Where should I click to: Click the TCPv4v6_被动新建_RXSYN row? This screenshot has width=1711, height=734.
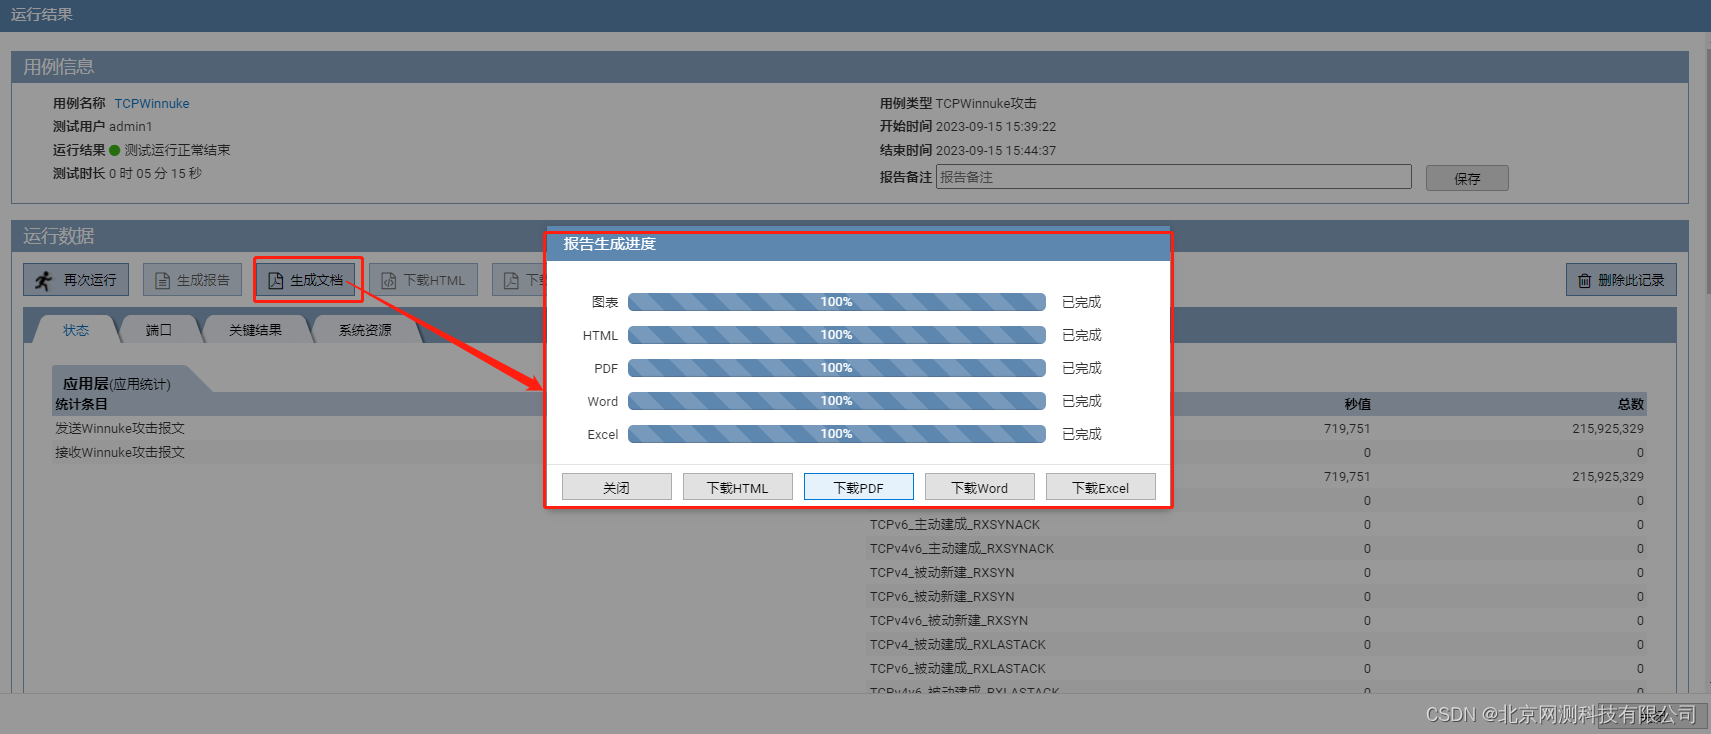click(x=1257, y=620)
